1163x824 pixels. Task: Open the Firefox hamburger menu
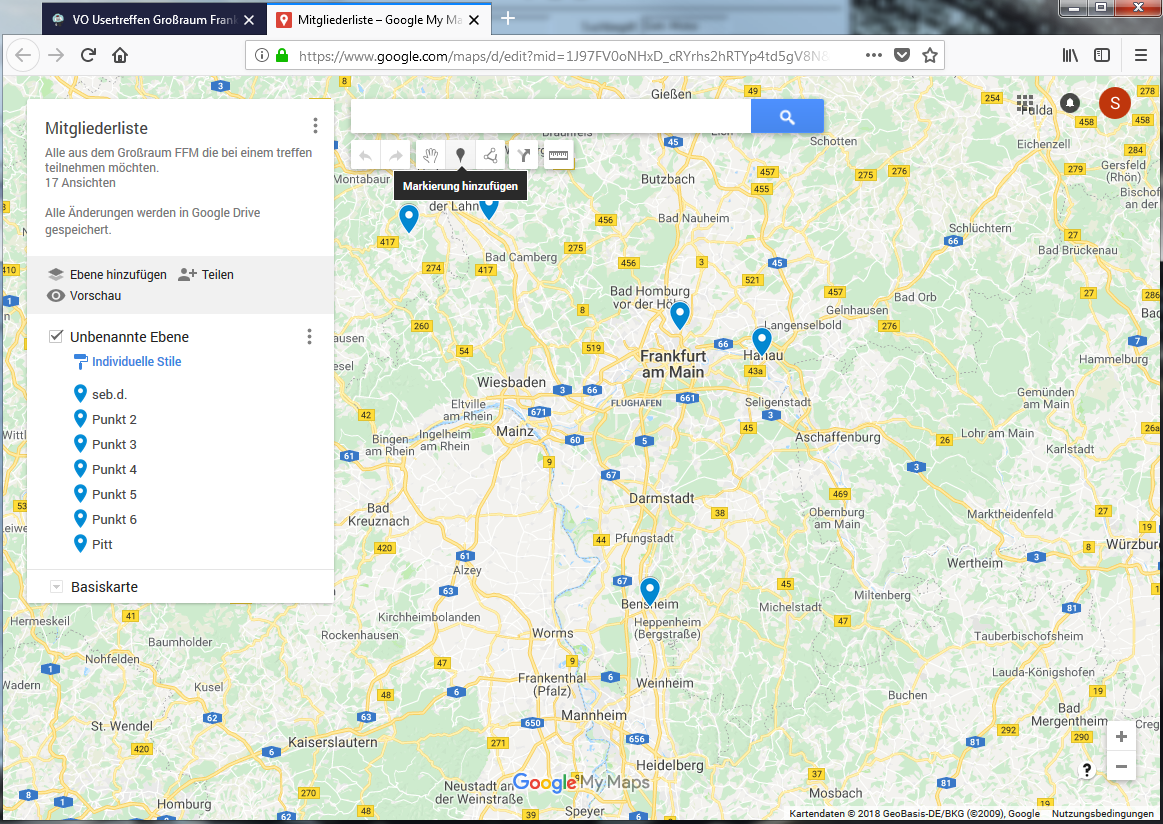(1141, 55)
